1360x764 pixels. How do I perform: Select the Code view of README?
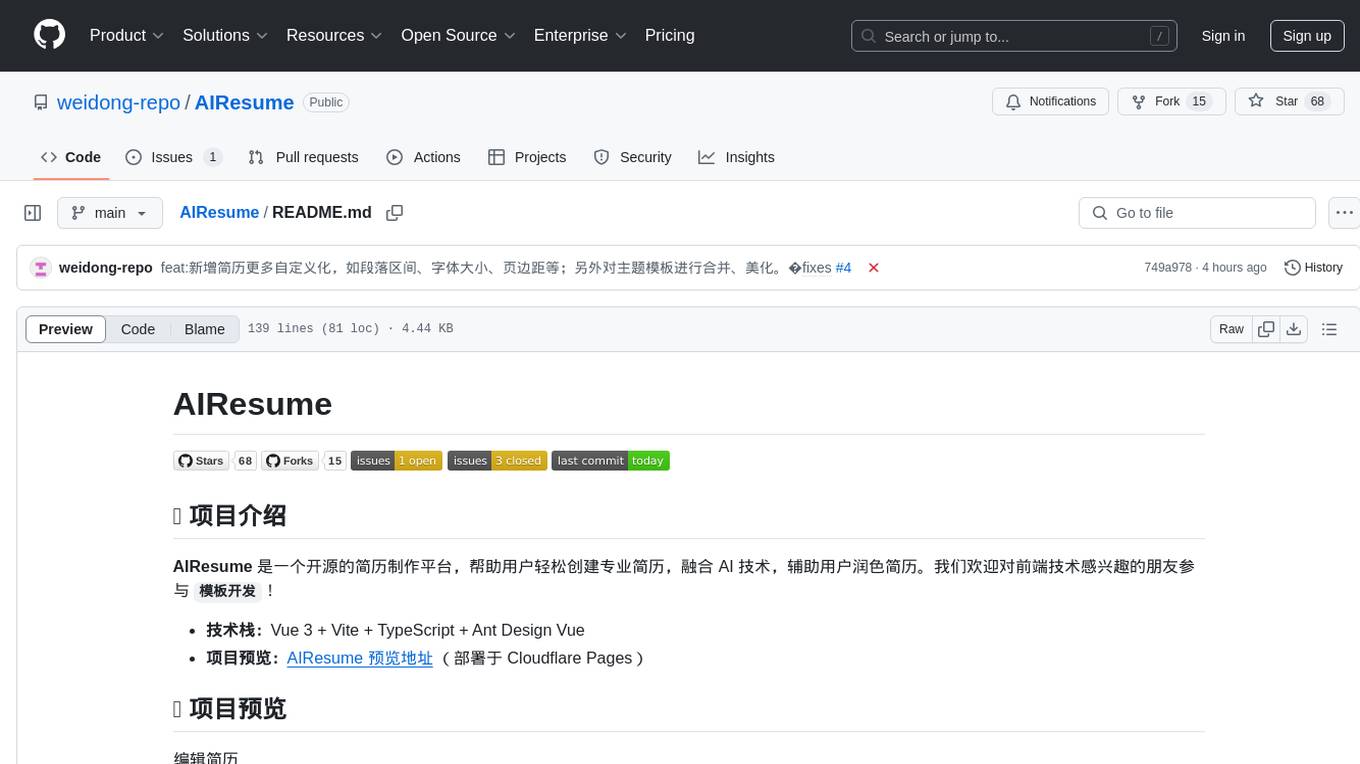tap(138, 329)
